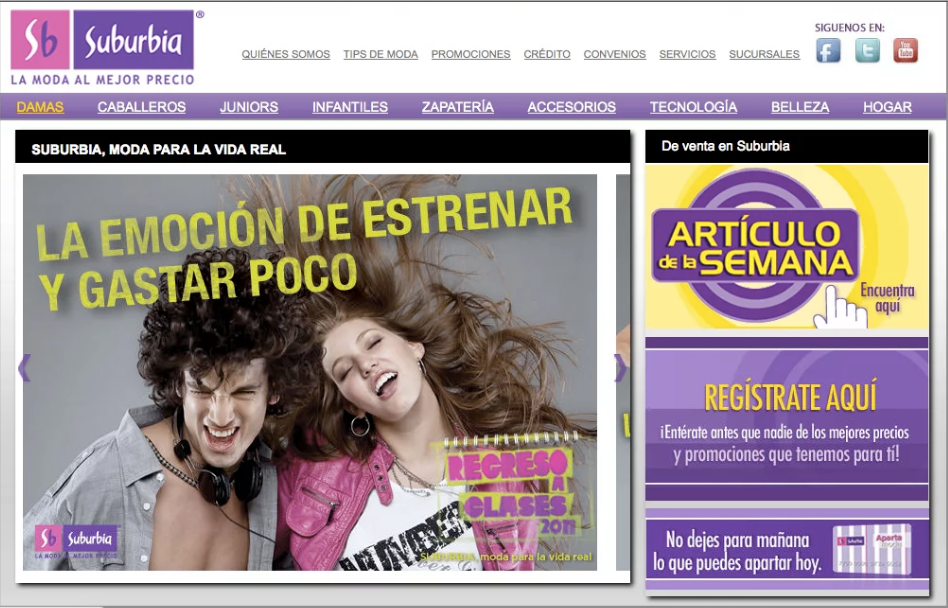Follow the QUIÉNES SOMOS link
Screen dimensions: 948x608
286,54
